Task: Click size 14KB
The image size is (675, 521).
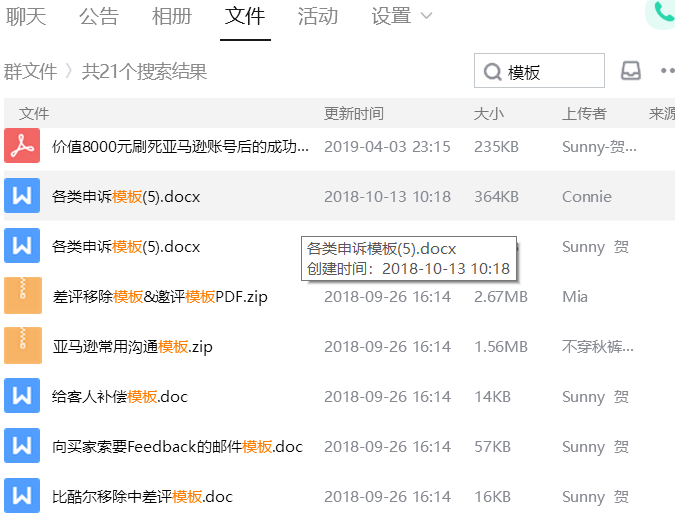Action: 492,397
